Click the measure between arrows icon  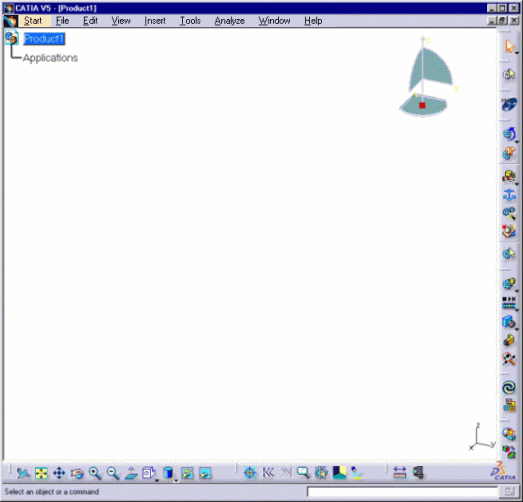pos(400,473)
